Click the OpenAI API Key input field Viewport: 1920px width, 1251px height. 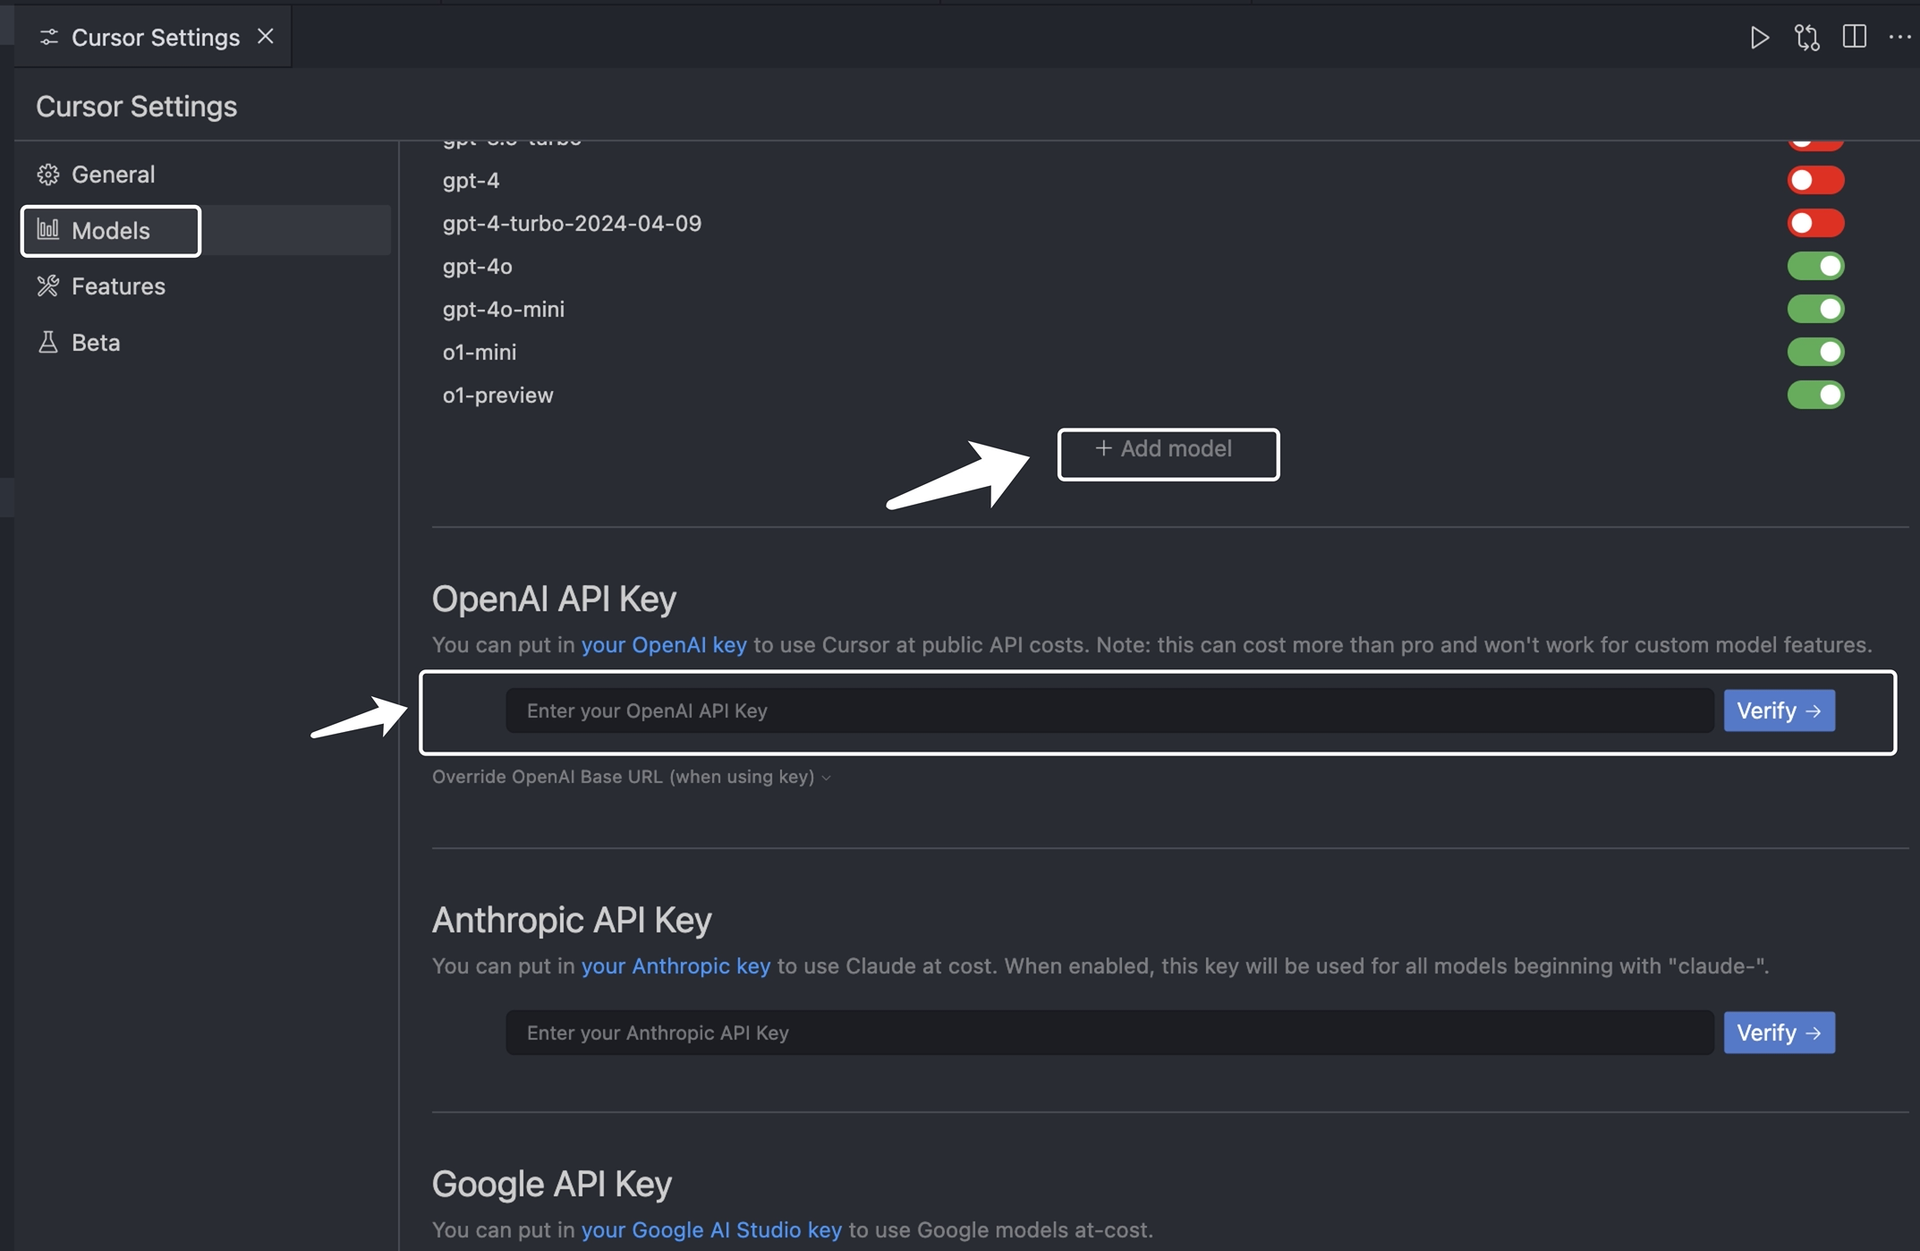tap(1109, 711)
